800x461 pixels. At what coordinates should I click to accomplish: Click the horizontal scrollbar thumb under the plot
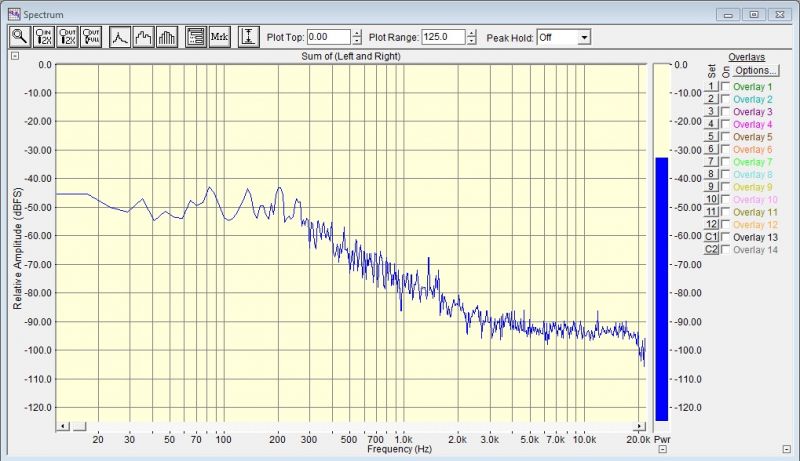point(79,426)
